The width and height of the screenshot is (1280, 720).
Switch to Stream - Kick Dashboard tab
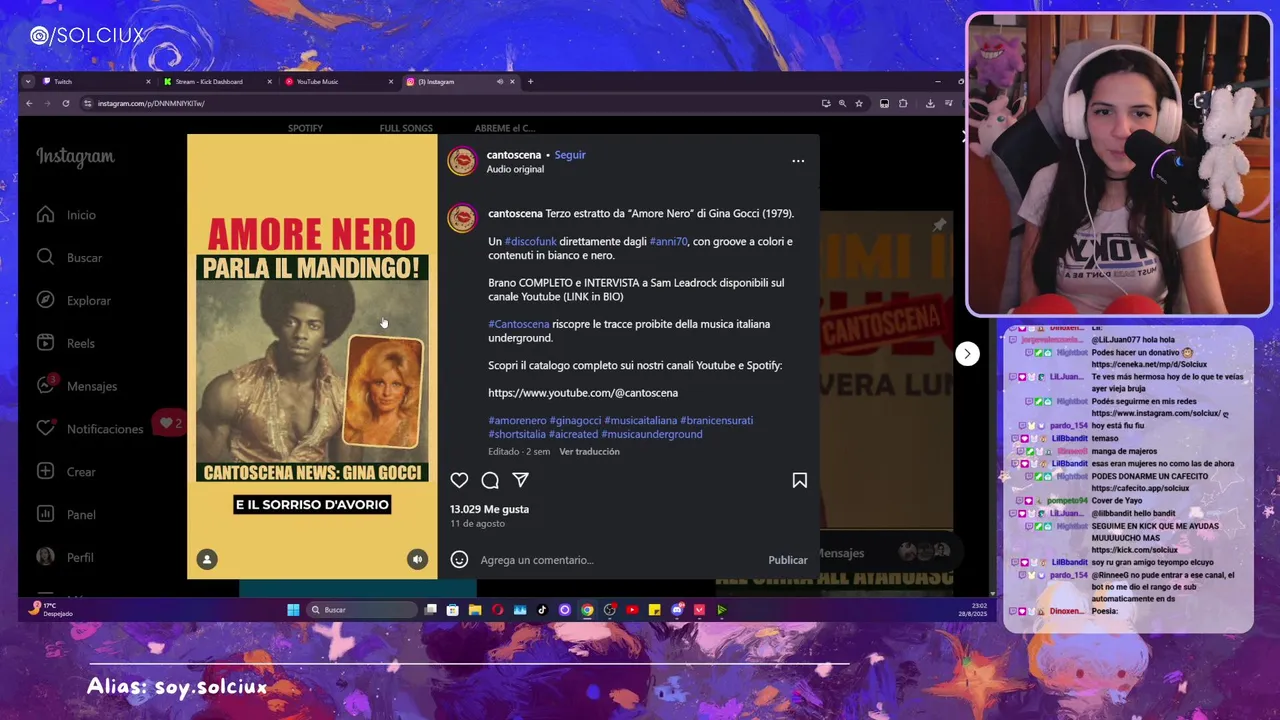218,82
